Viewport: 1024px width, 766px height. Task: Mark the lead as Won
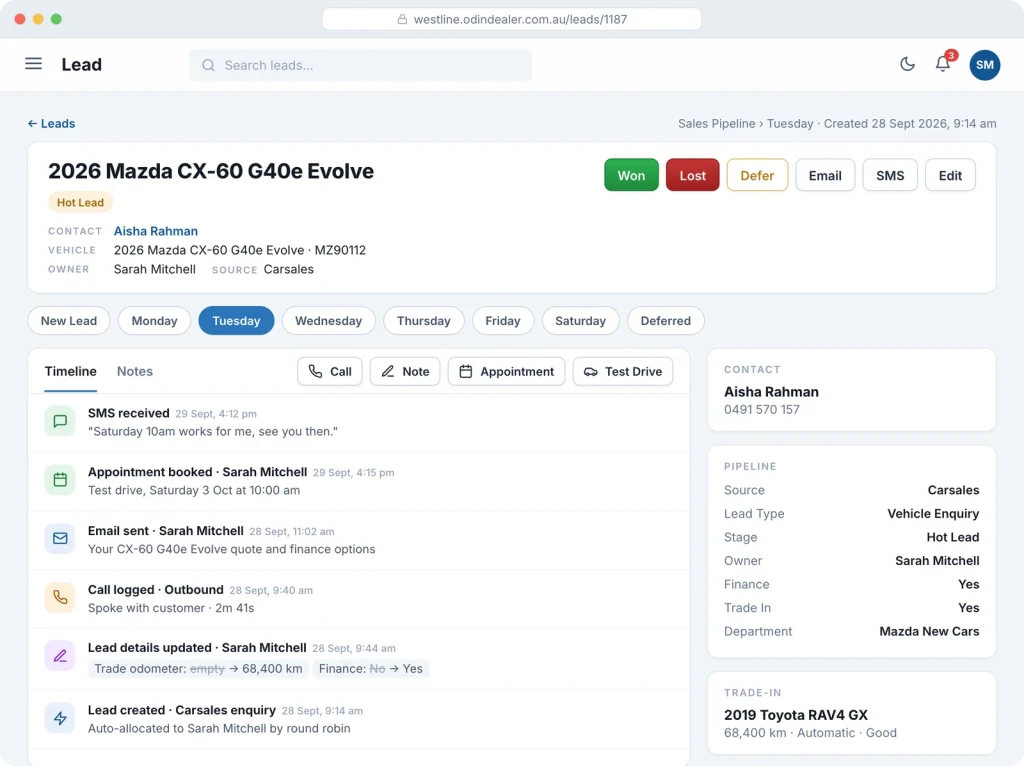631,175
